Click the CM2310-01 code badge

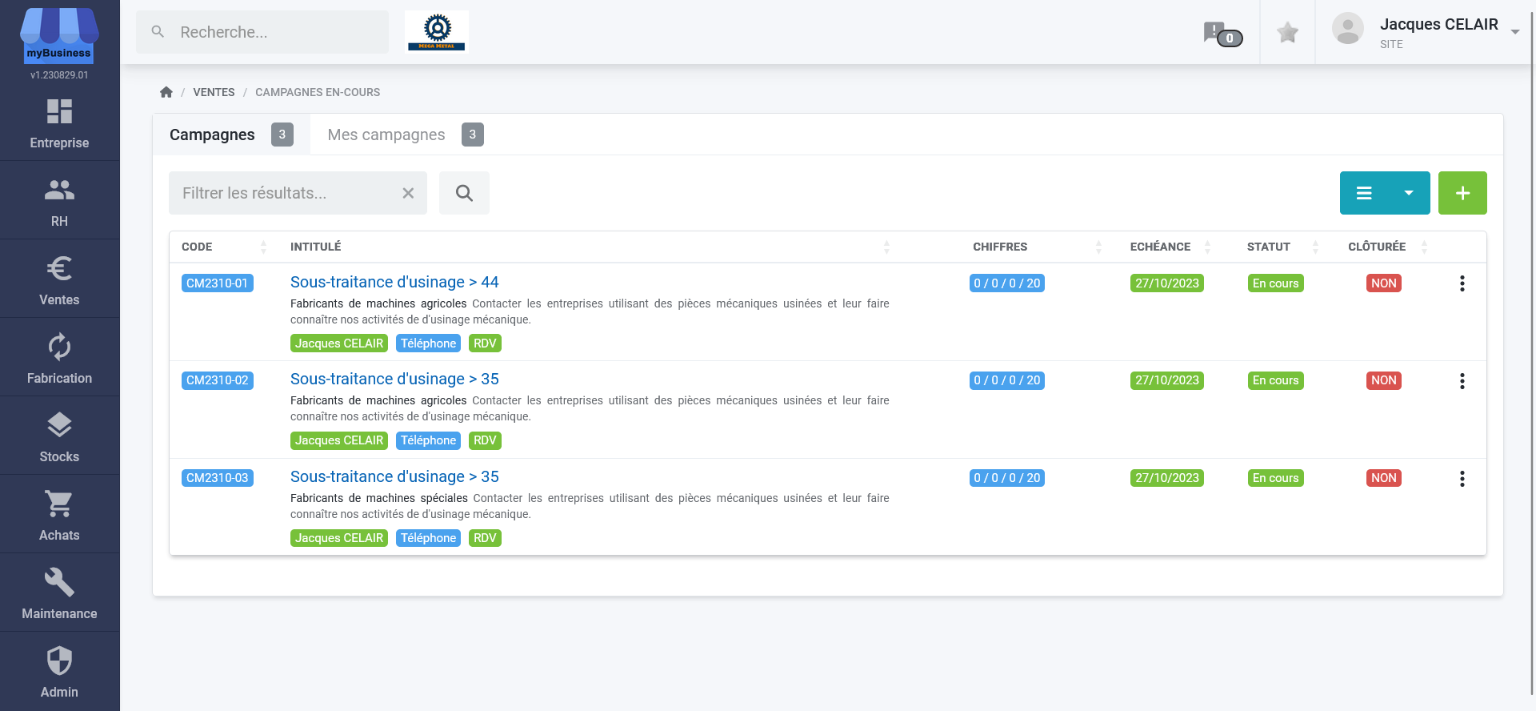point(218,283)
